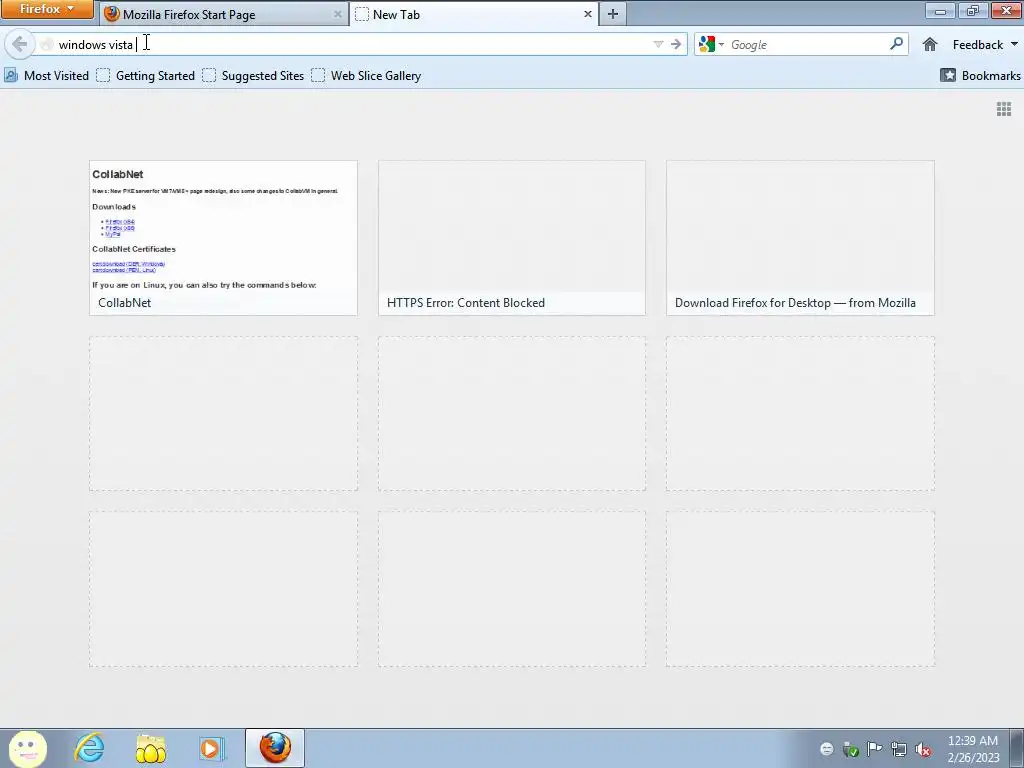Open the folder icon in taskbar
Screen dimensions: 1024x768
point(150,748)
